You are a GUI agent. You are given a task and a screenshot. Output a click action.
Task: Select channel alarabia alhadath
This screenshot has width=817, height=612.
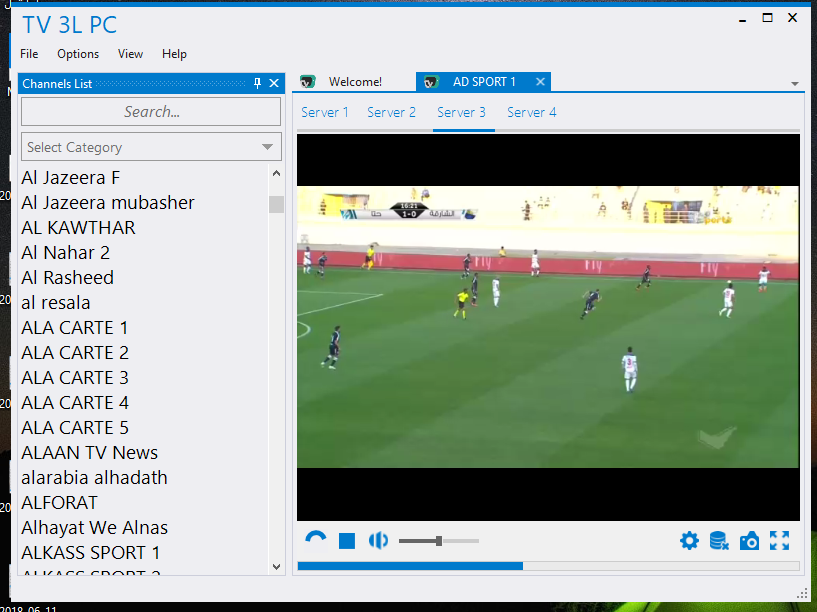(x=94, y=478)
